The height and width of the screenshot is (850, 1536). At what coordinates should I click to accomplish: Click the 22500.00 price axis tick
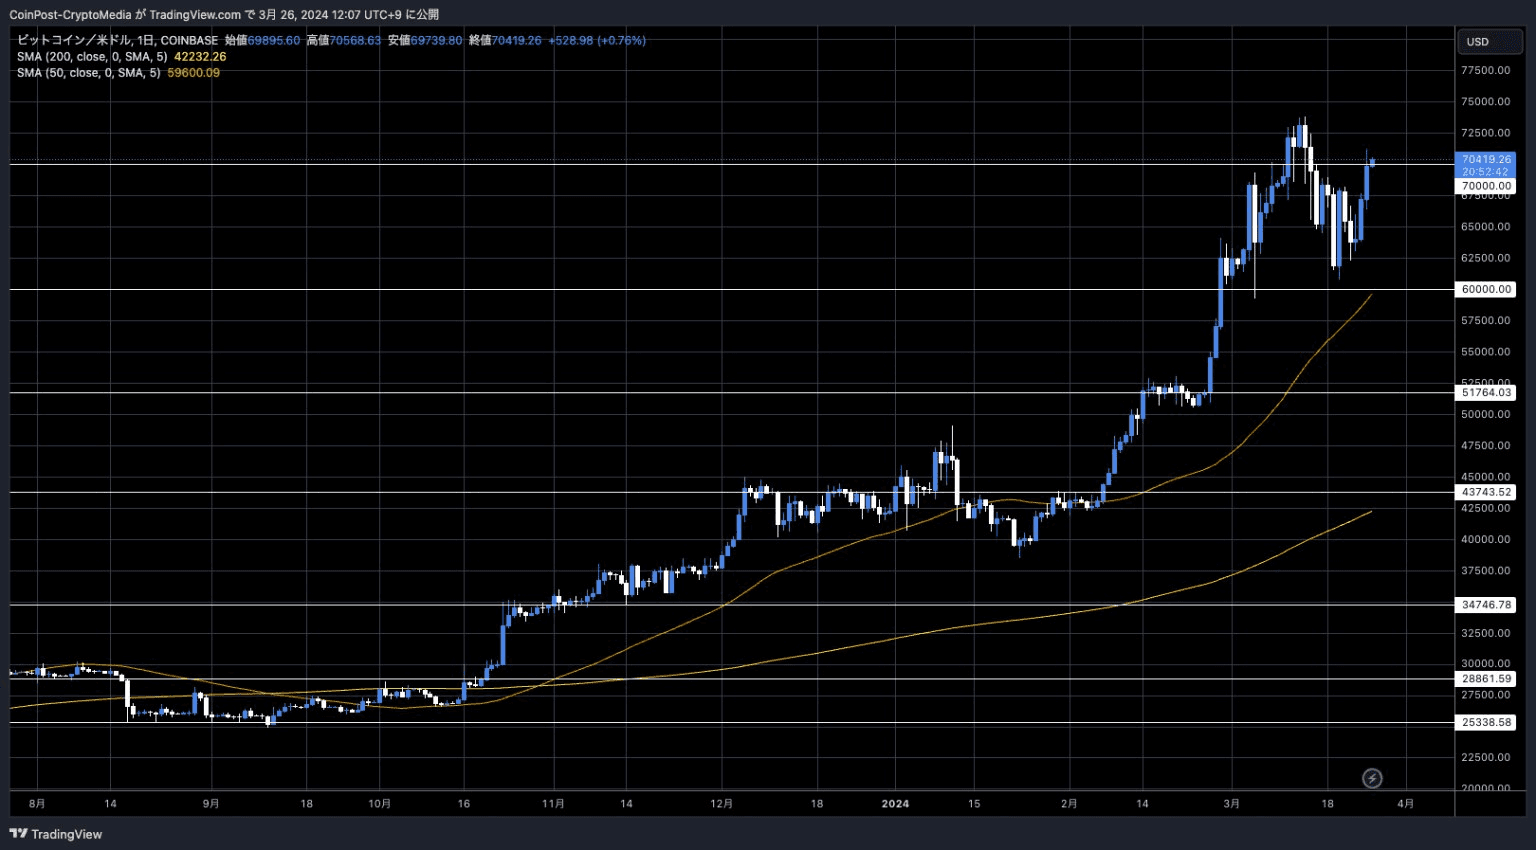1485,758
